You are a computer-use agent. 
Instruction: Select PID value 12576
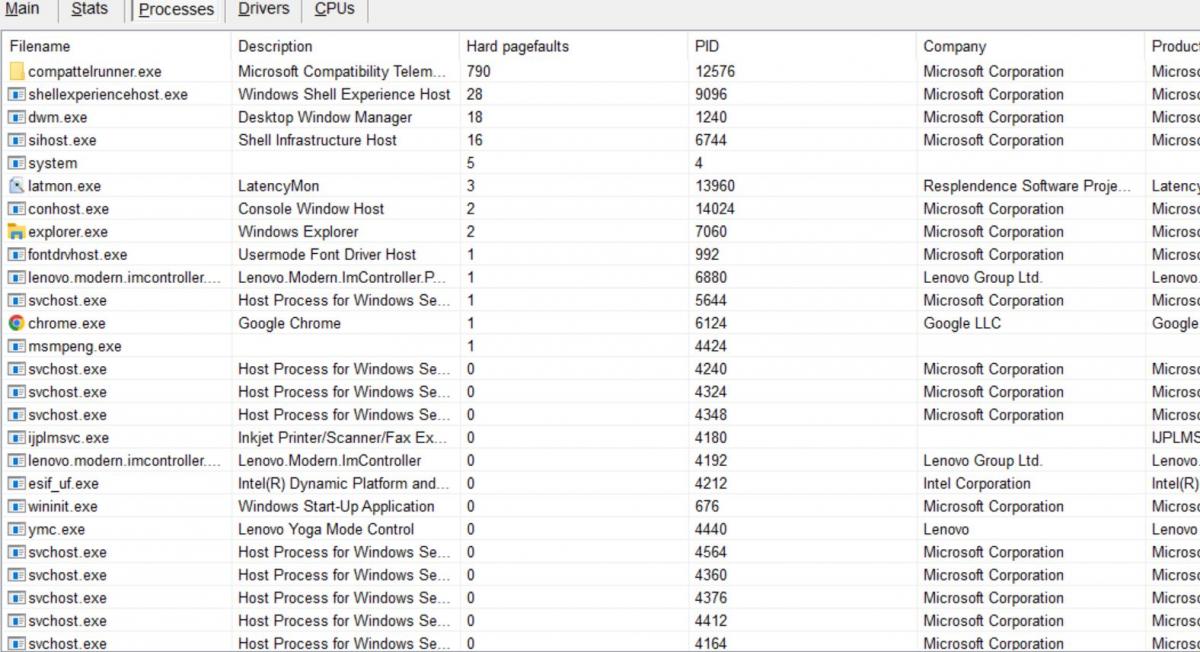click(716, 72)
